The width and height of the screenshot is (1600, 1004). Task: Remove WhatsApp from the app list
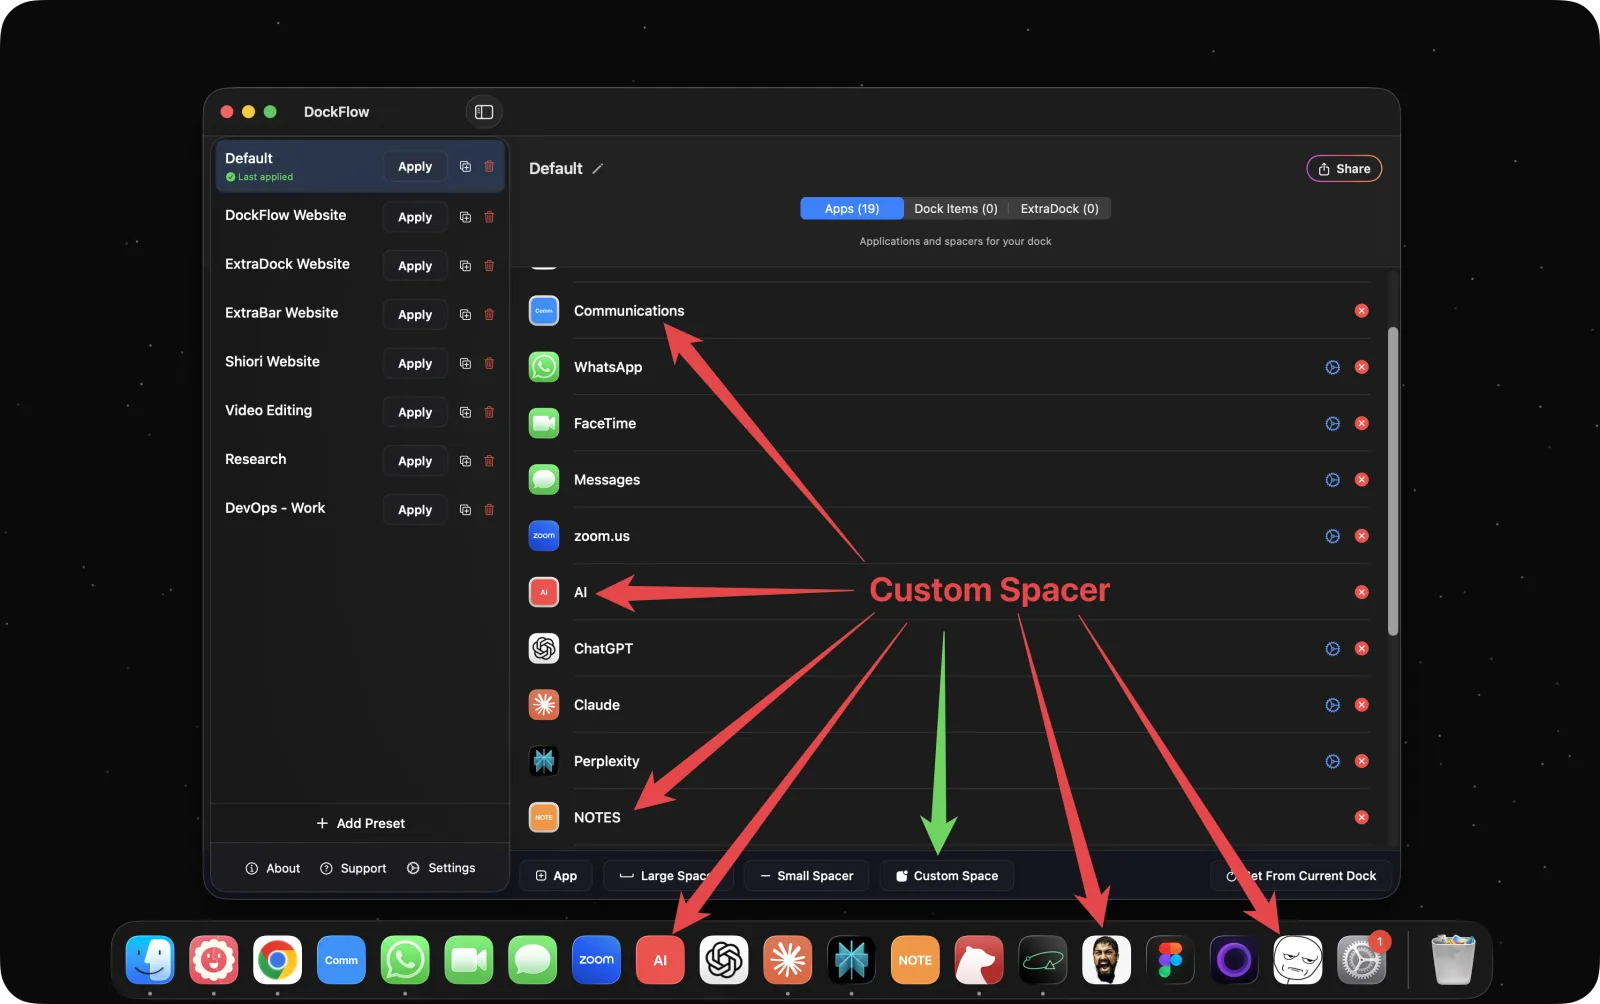pos(1361,367)
